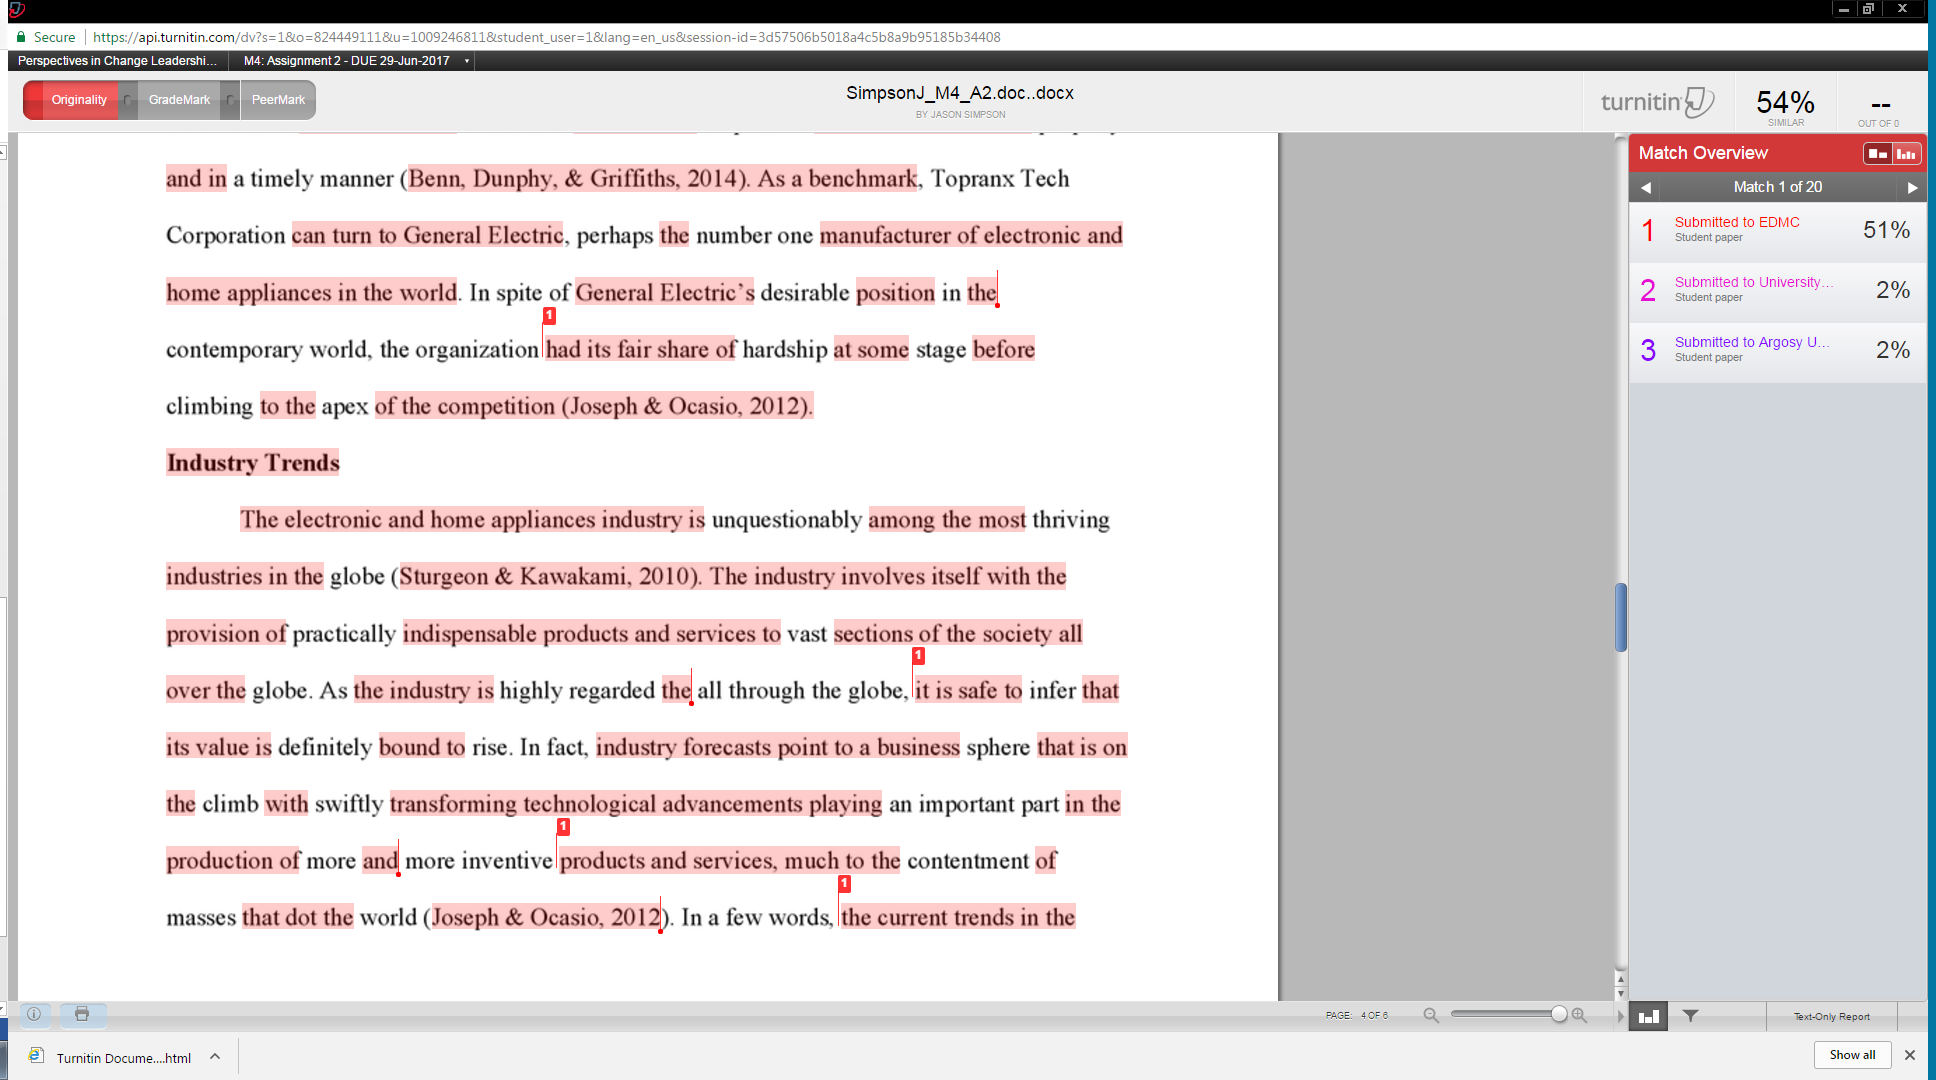Open the Text-Only Report
Viewport: 1936px width, 1080px height.
[x=1832, y=1016]
